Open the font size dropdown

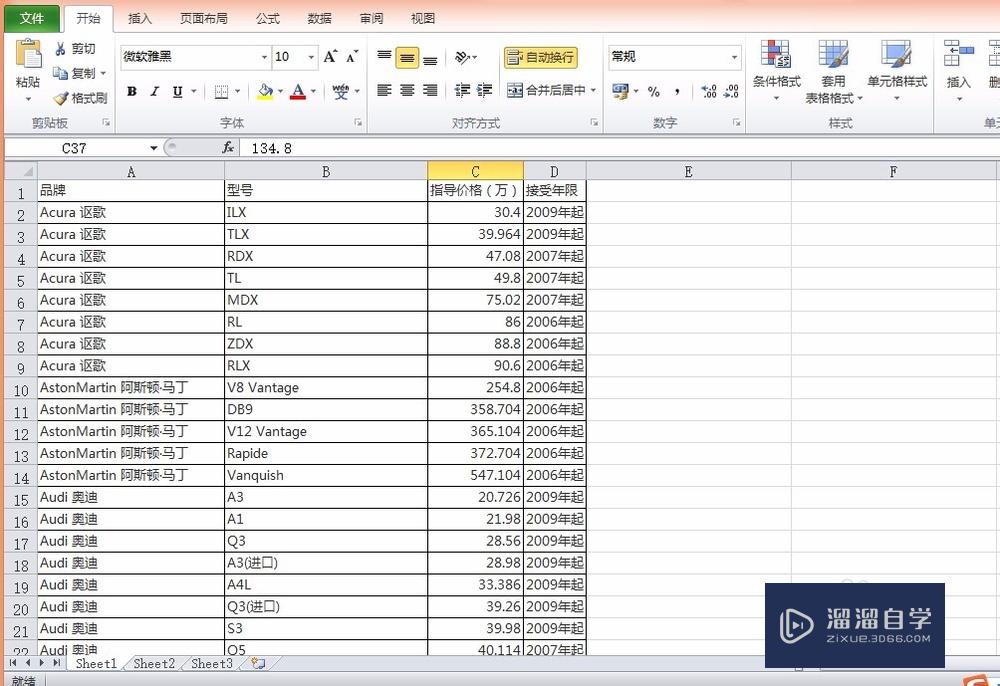311,57
